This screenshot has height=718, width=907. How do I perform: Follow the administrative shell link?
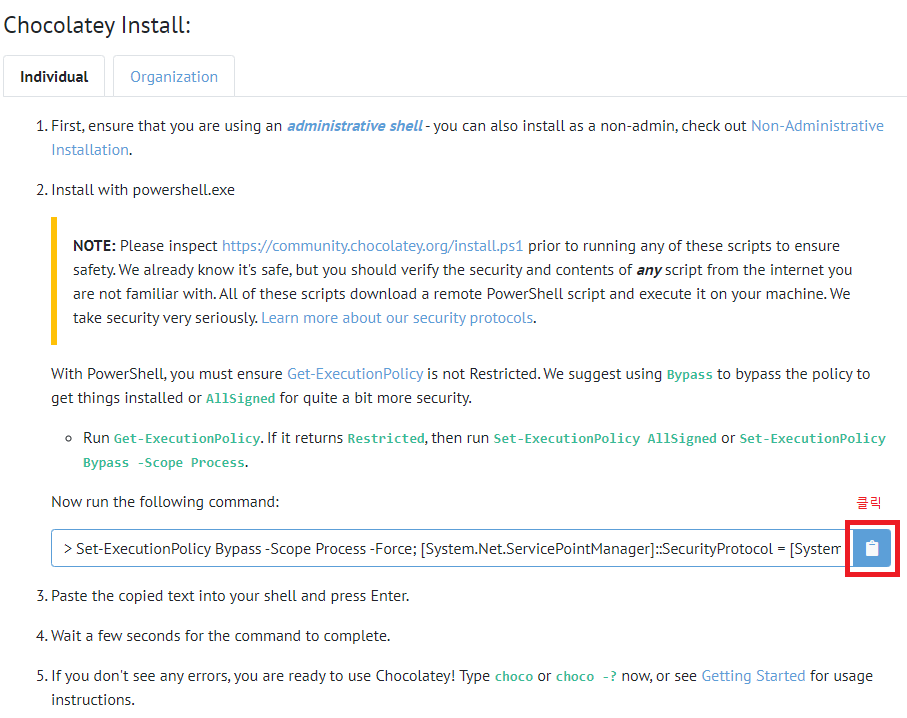[x=355, y=126]
